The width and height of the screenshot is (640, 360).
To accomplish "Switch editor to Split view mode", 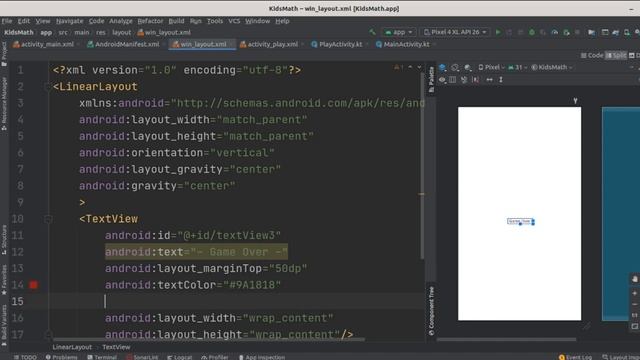I will point(616,55).
